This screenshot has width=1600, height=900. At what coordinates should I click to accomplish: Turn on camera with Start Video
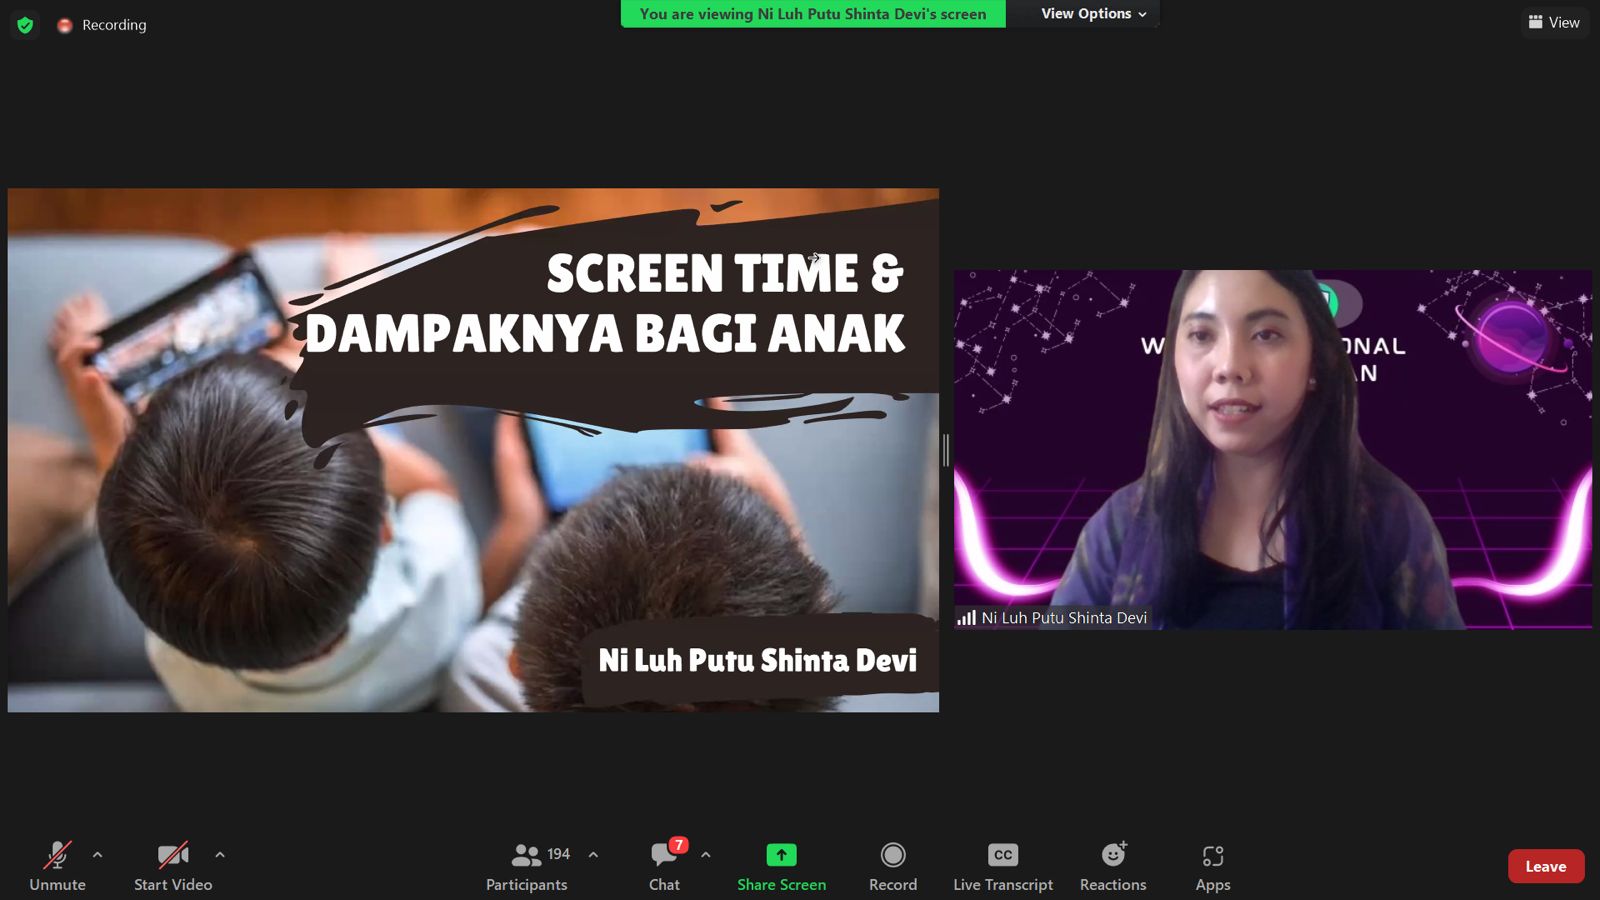click(173, 866)
